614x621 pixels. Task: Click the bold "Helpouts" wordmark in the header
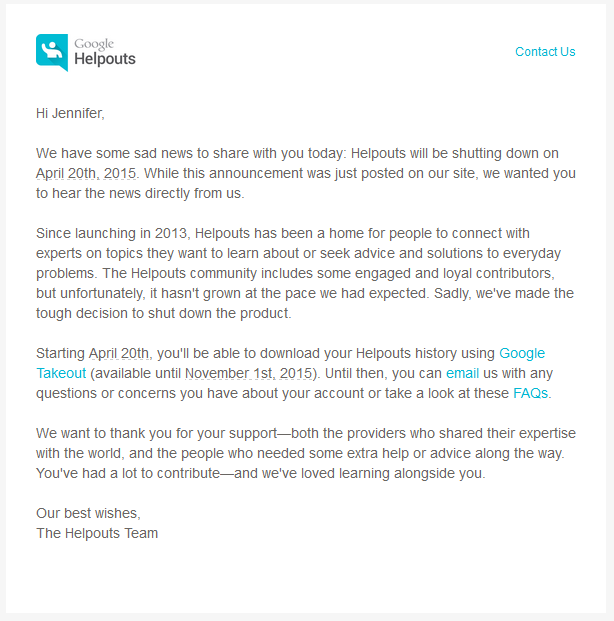(105, 59)
